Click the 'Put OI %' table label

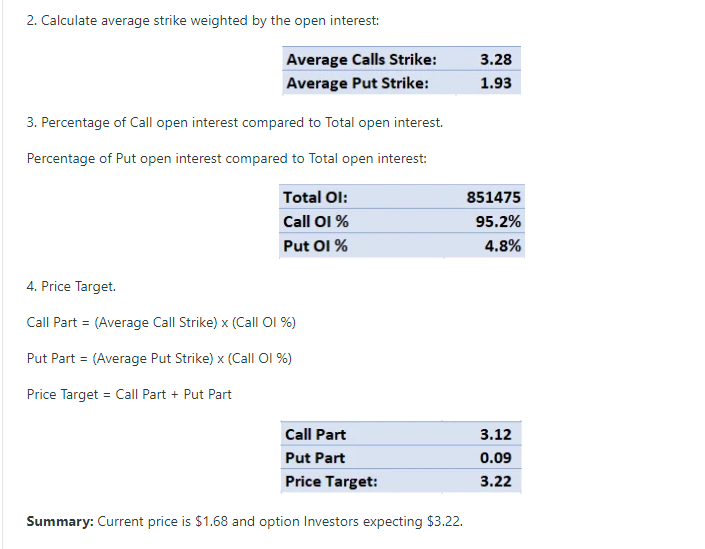pos(316,246)
